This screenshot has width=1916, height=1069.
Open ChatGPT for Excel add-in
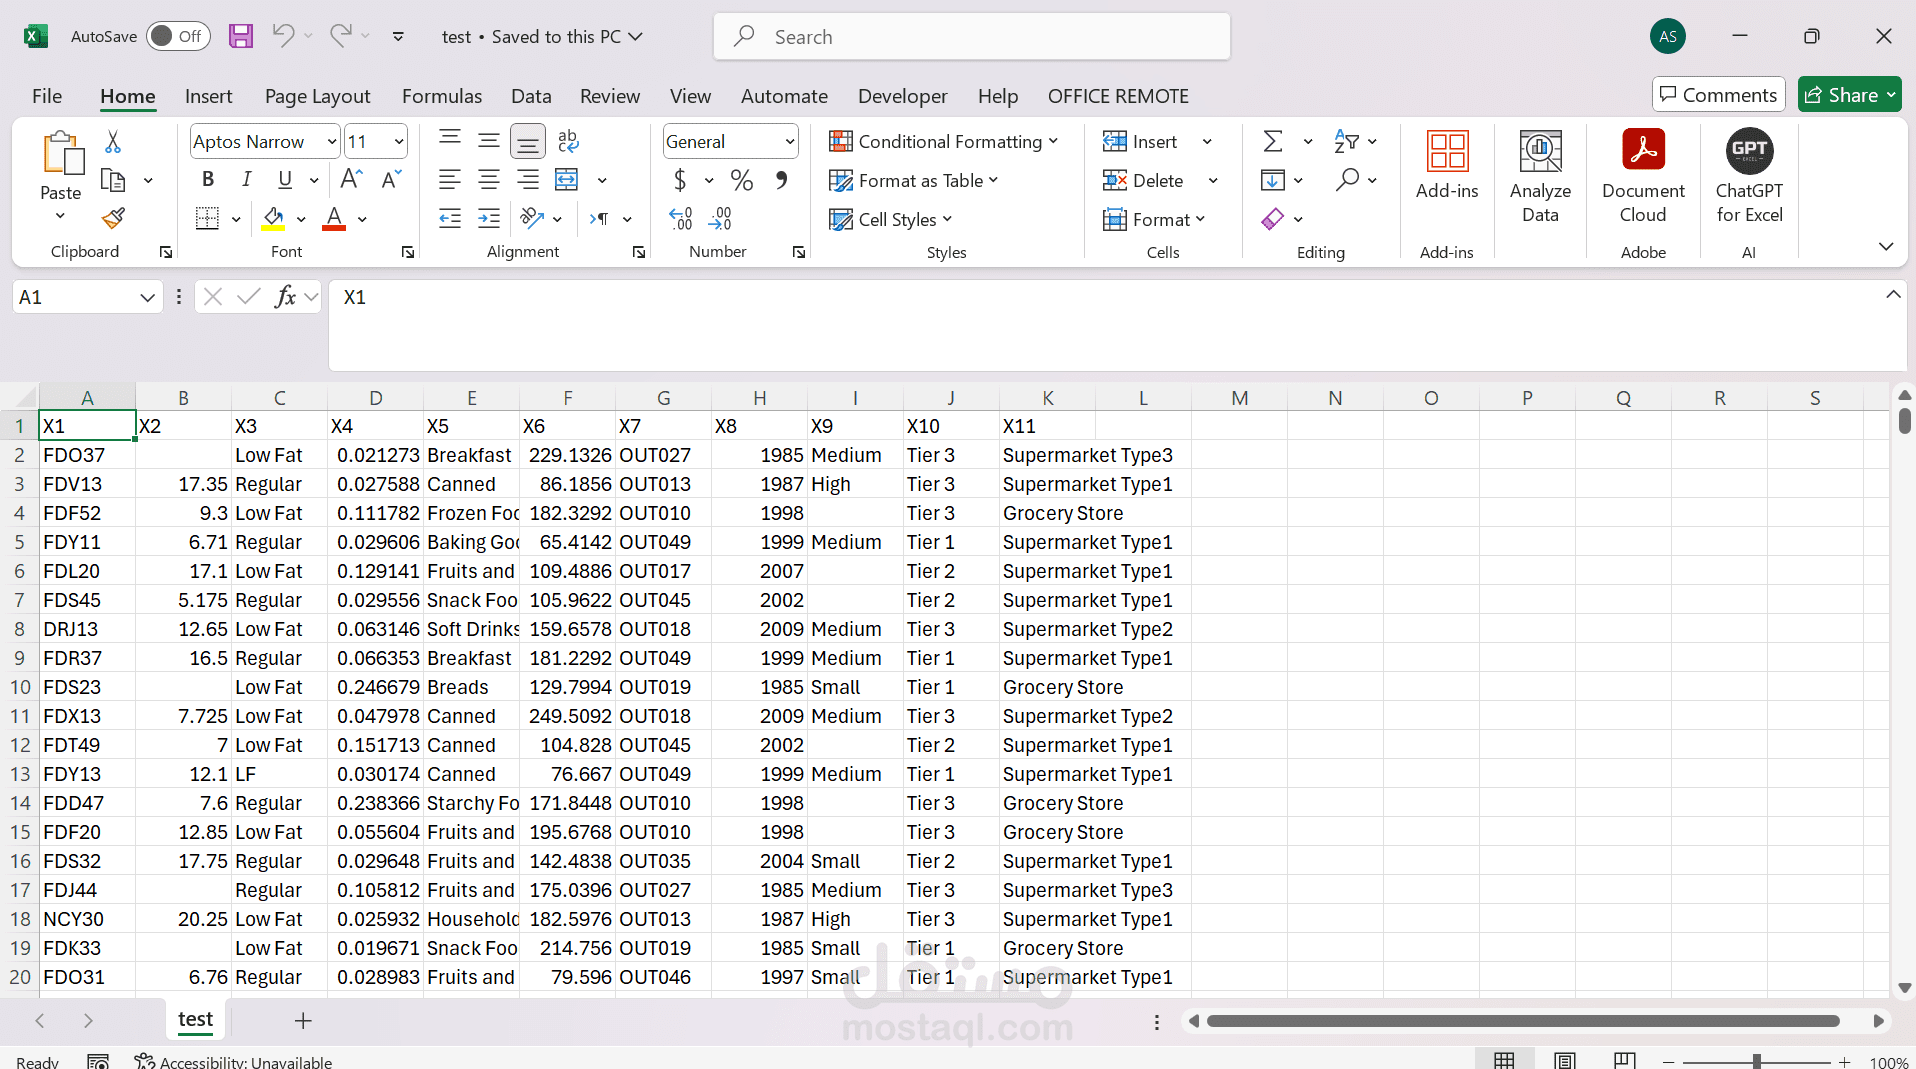tap(1748, 177)
